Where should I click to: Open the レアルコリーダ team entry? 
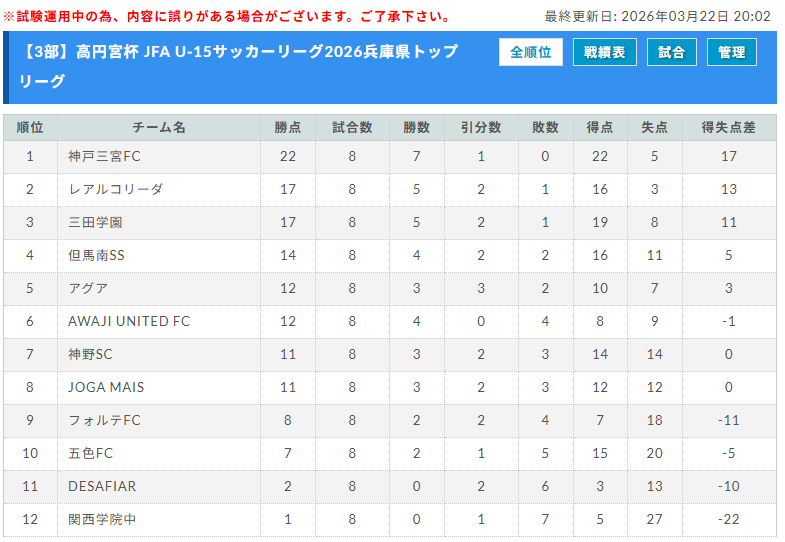(x=115, y=189)
